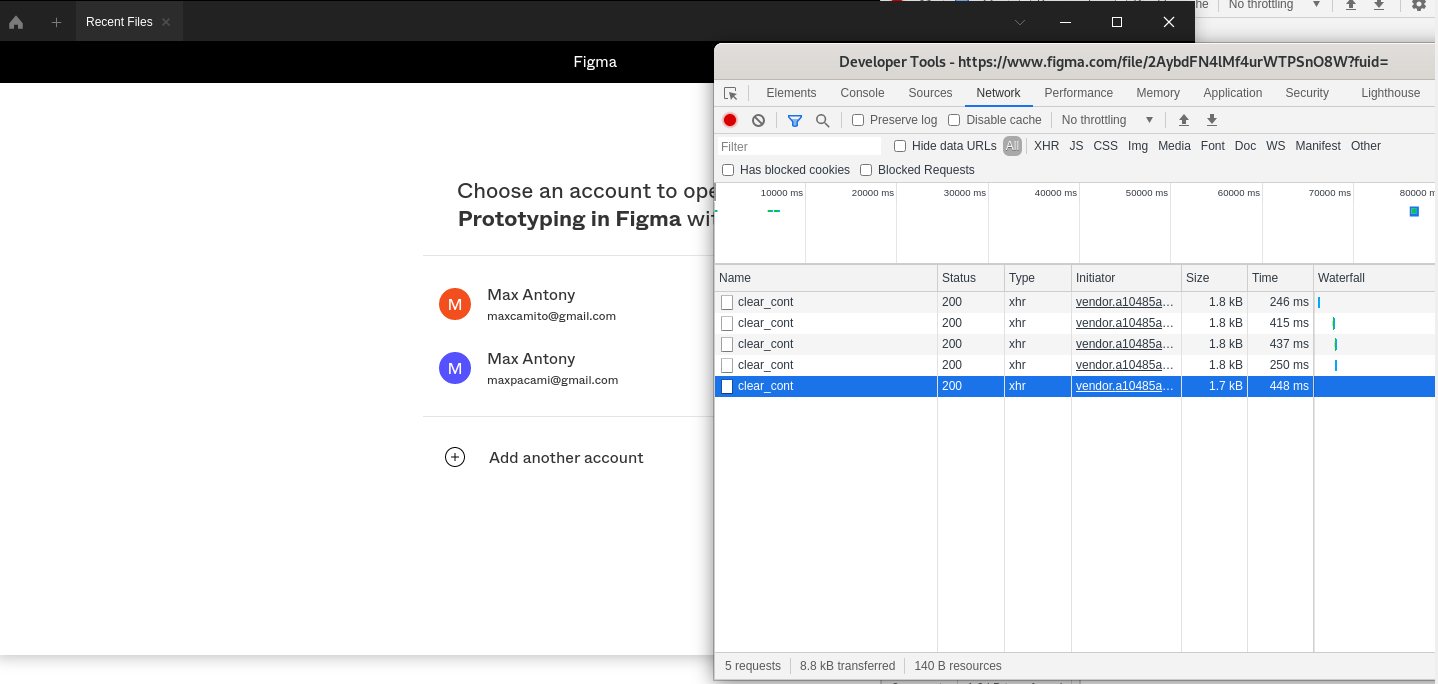This screenshot has height=684, width=1438.
Task: Check Hide data URLs option
Action: [900, 146]
